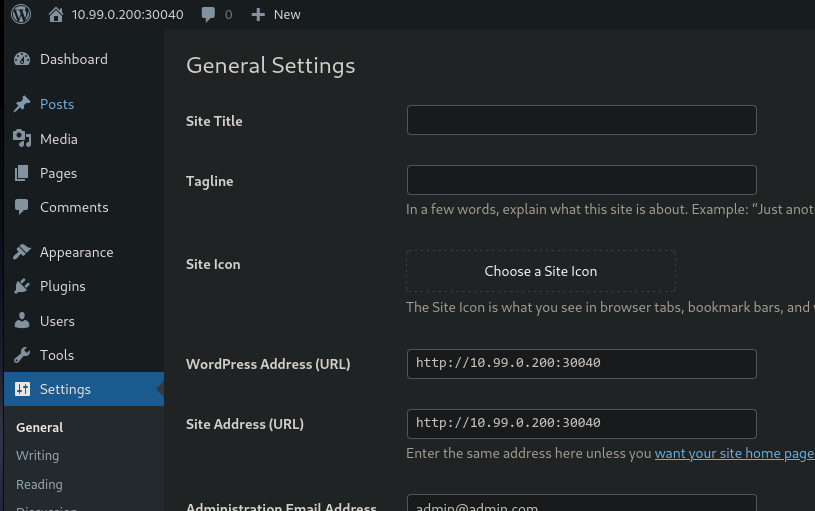The height and width of the screenshot is (511, 815).
Task: Select the Posts pushpin icon
Action: click(x=22, y=104)
